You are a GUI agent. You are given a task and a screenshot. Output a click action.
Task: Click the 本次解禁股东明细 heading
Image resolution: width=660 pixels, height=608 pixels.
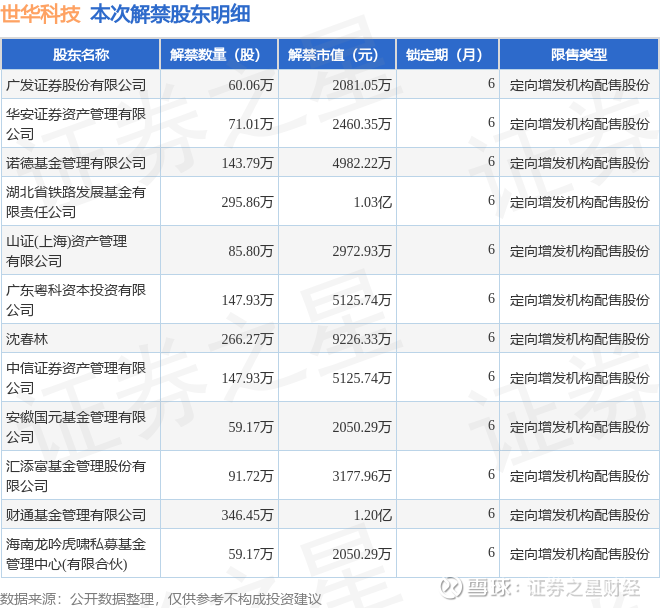170,14
